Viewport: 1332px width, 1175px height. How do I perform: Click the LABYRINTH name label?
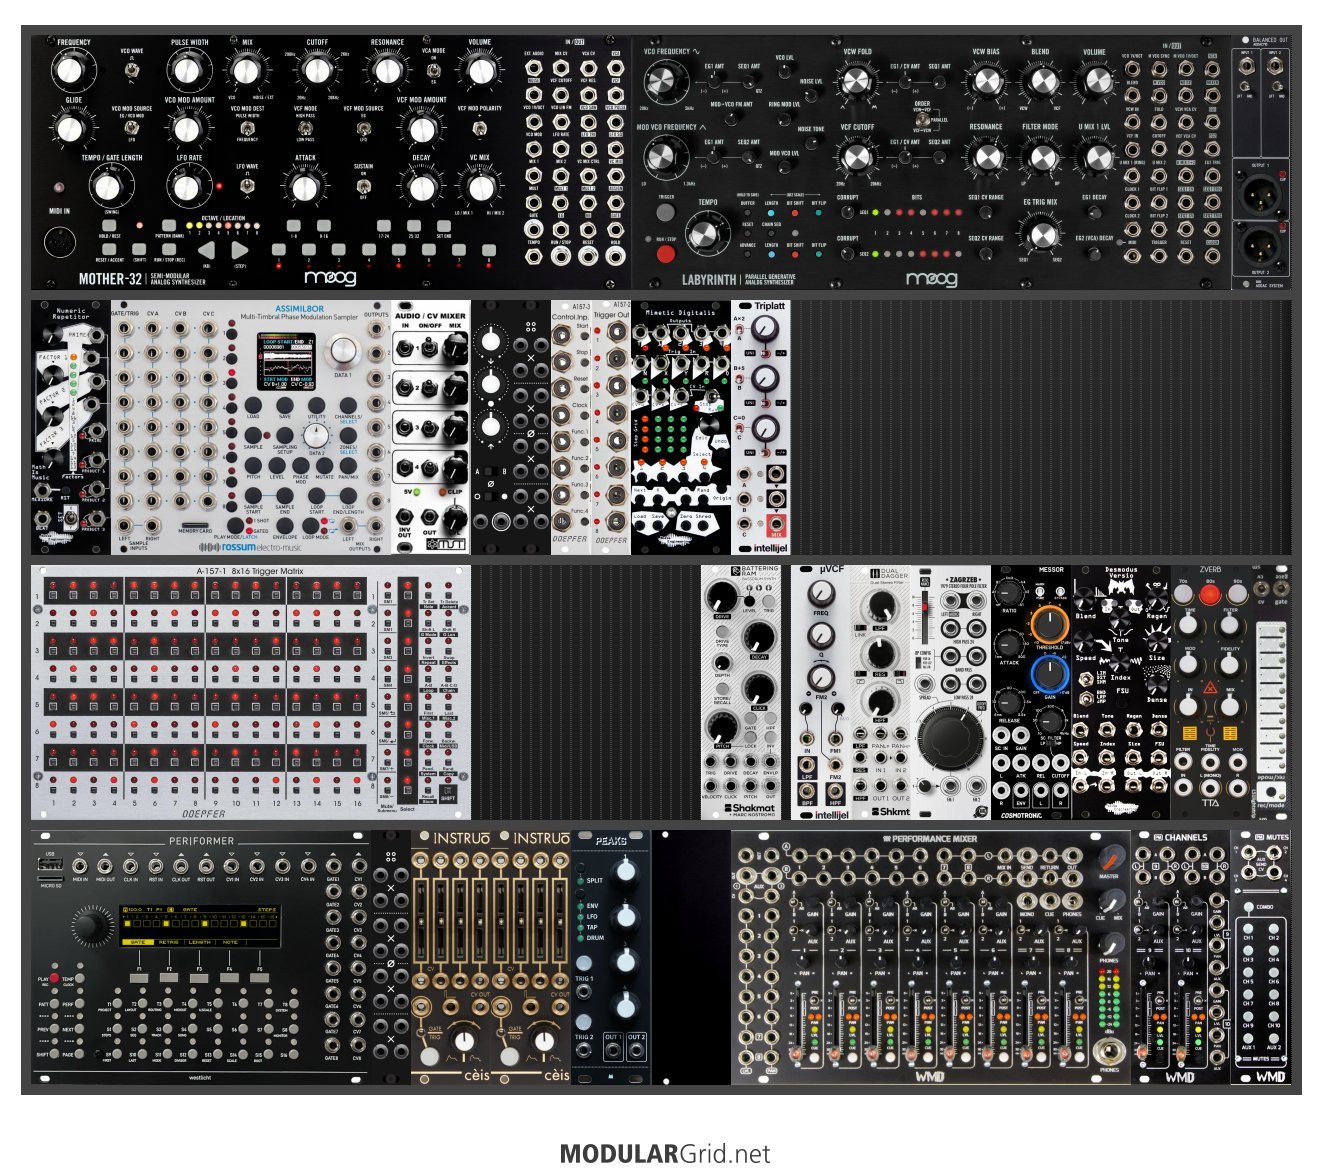(709, 280)
